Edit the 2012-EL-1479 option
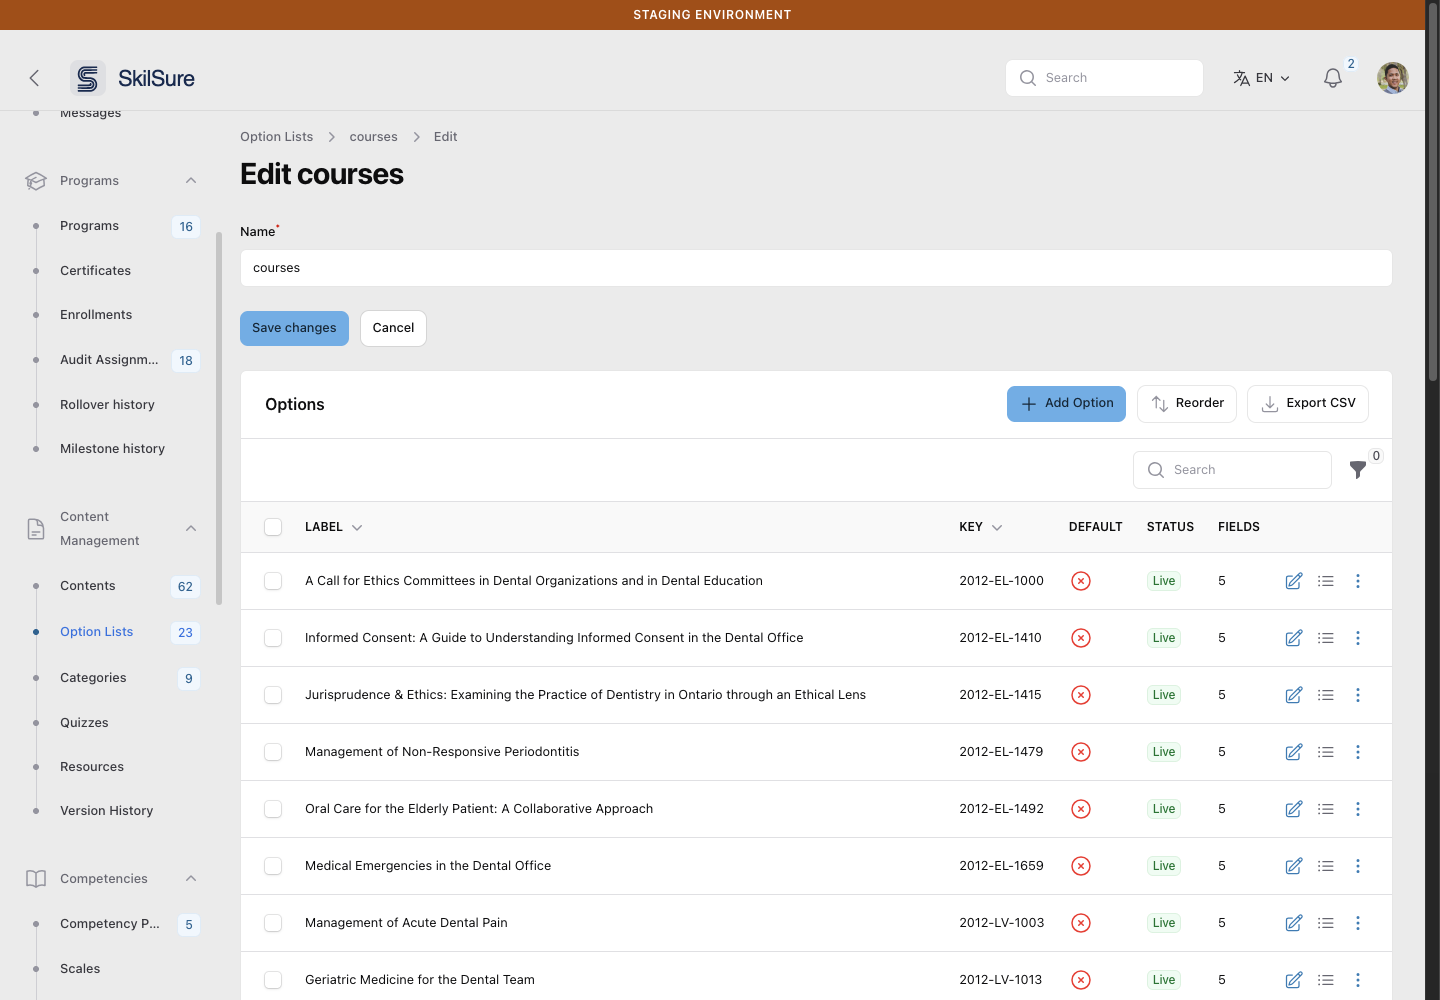This screenshot has width=1440, height=1000. point(1294,752)
